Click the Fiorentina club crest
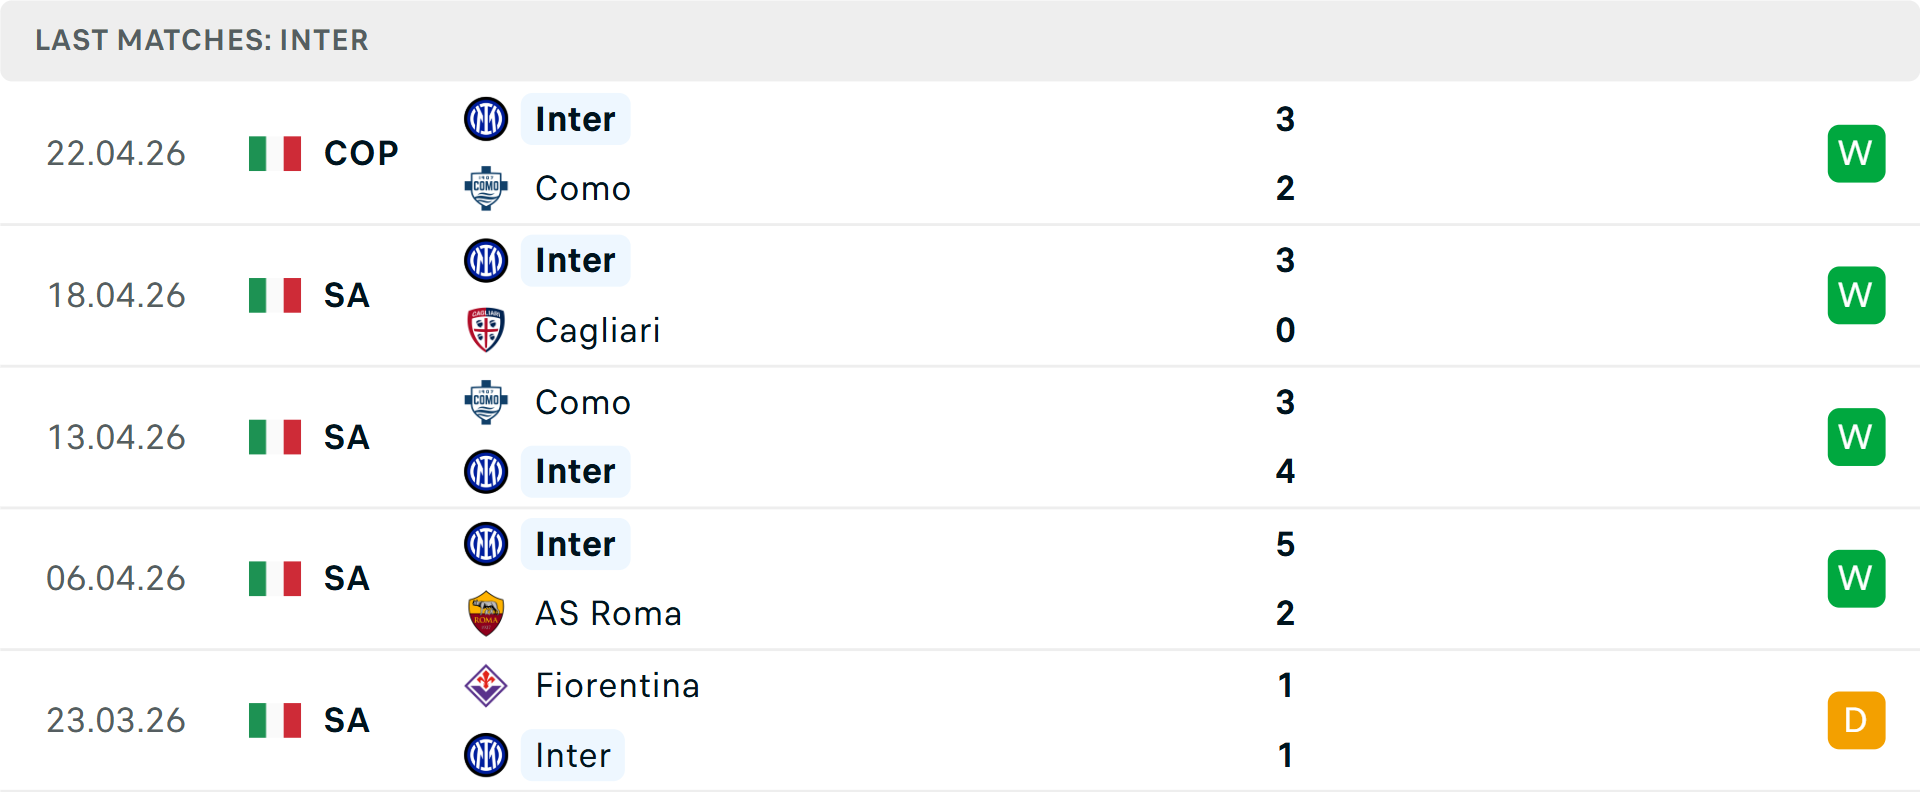This screenshot has height=792, width=1920. click(x=486, y=686)
